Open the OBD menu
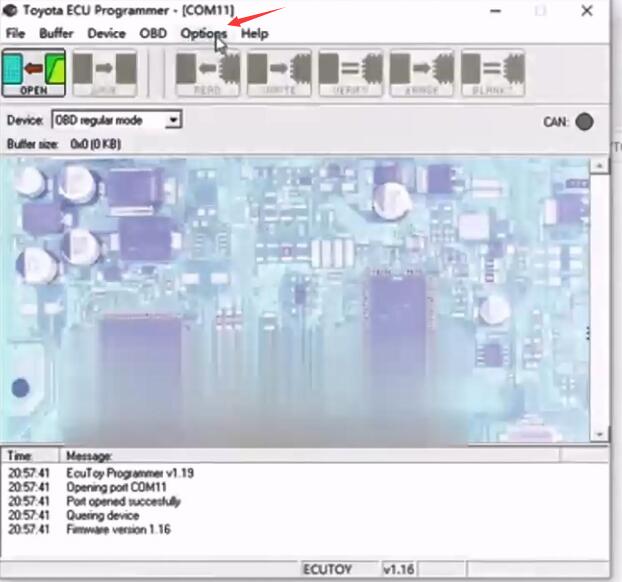622x582 pixels. tap(153, 33)
